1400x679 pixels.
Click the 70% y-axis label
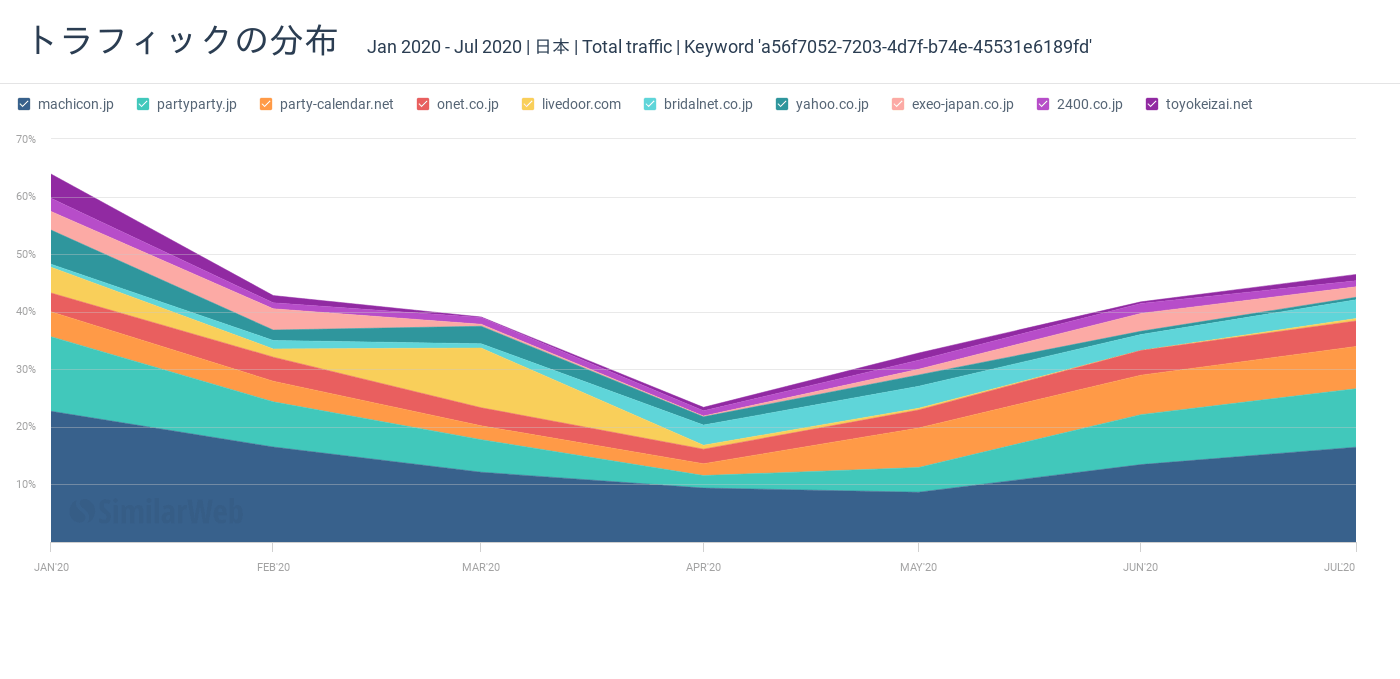pyautogui.click(x=26, y=139)
